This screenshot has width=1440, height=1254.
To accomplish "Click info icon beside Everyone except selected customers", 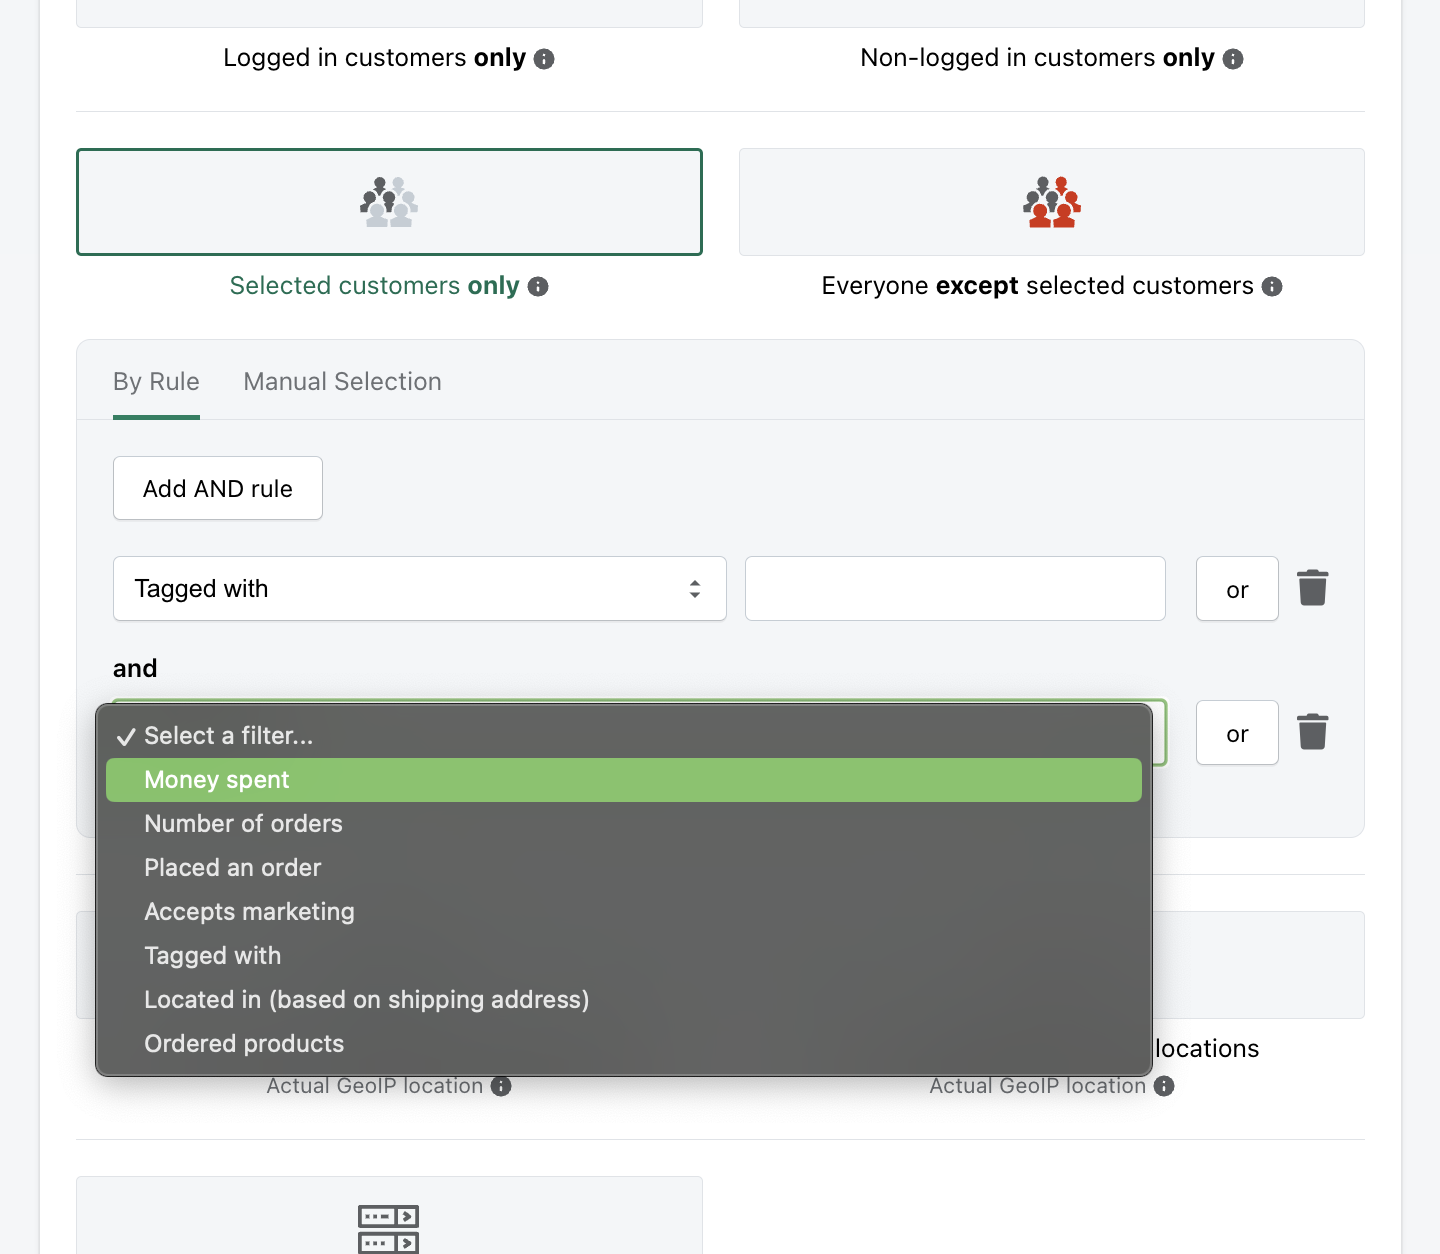I will coord(1272,287).
